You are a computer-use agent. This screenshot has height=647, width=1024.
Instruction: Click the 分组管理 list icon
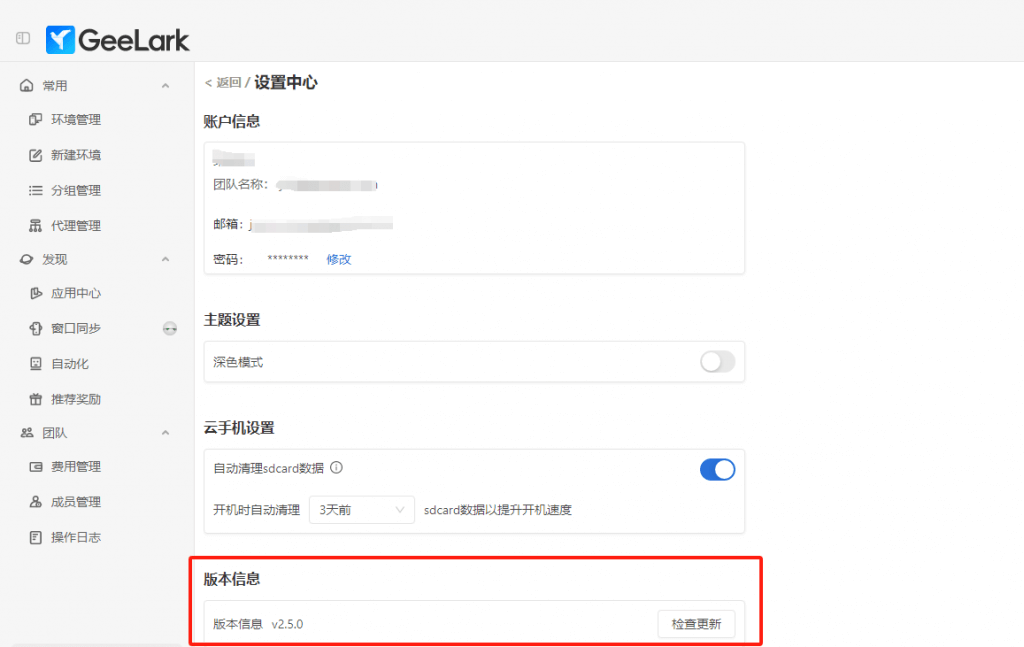[35, 190]
